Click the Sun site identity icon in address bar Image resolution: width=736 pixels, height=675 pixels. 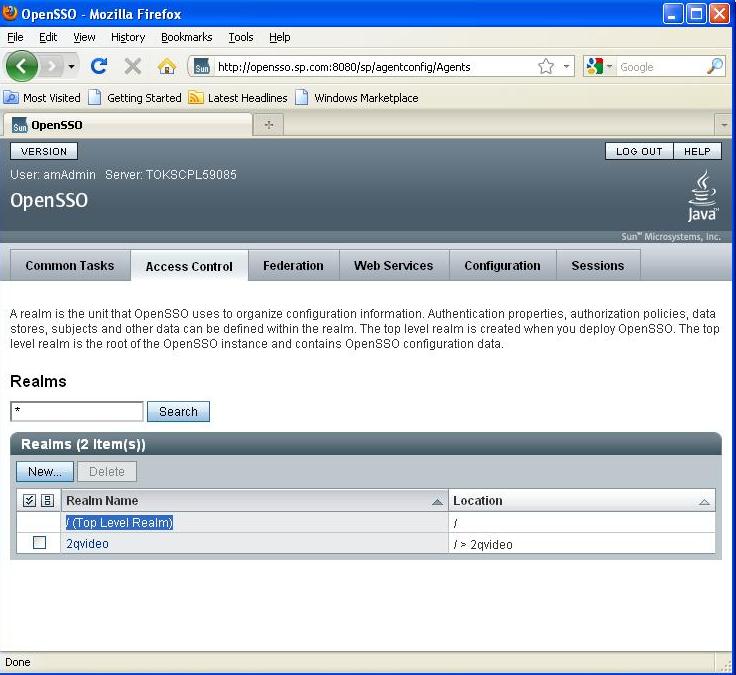click(x=201, y=67)
